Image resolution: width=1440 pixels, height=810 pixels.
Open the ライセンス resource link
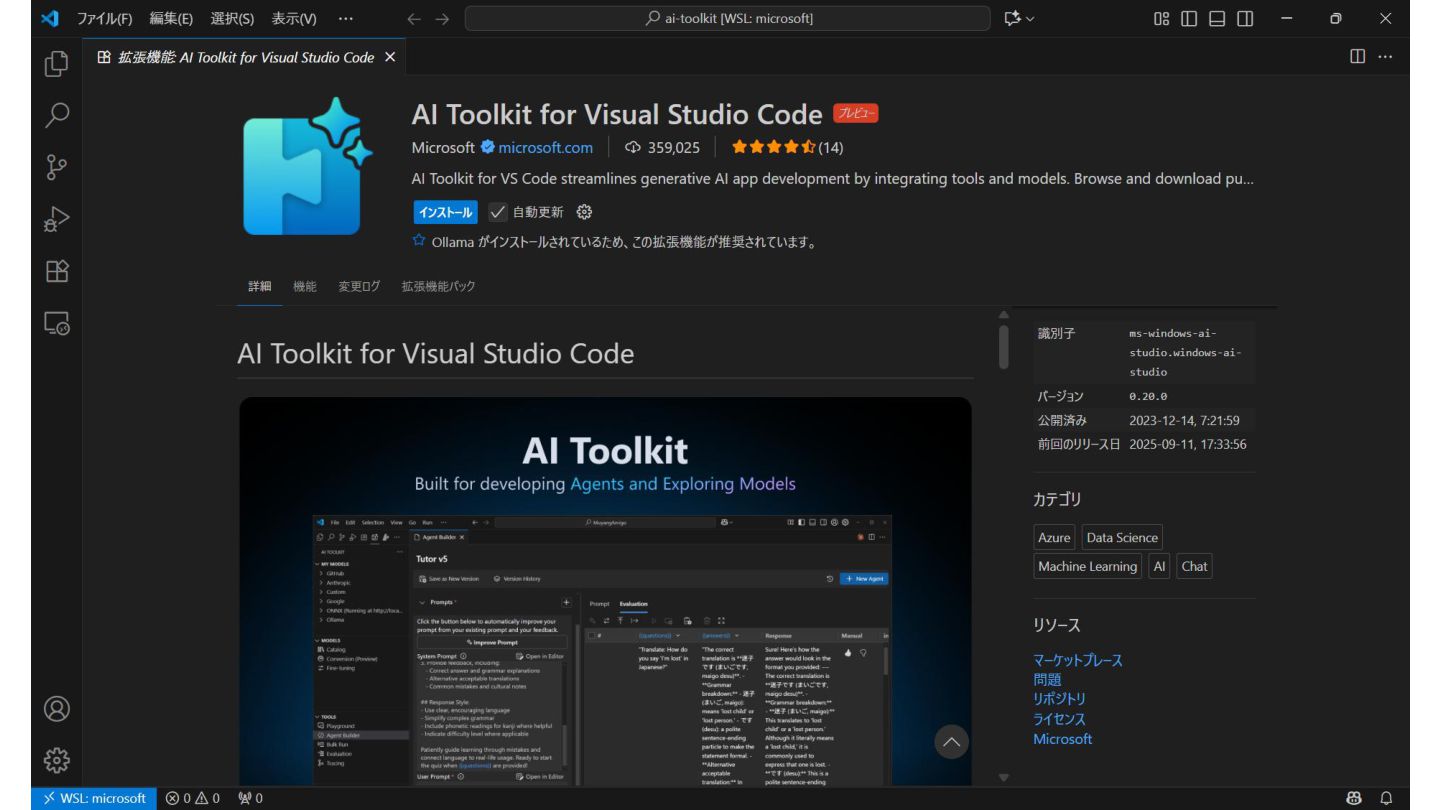pyautogui.click(x=1059, y=719)
